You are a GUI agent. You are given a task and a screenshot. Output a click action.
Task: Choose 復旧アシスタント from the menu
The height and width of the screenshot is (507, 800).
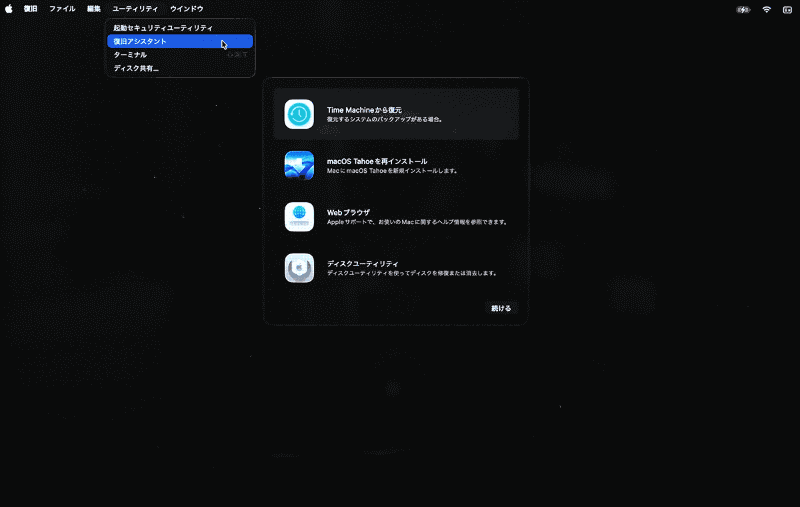pos(180,41)
